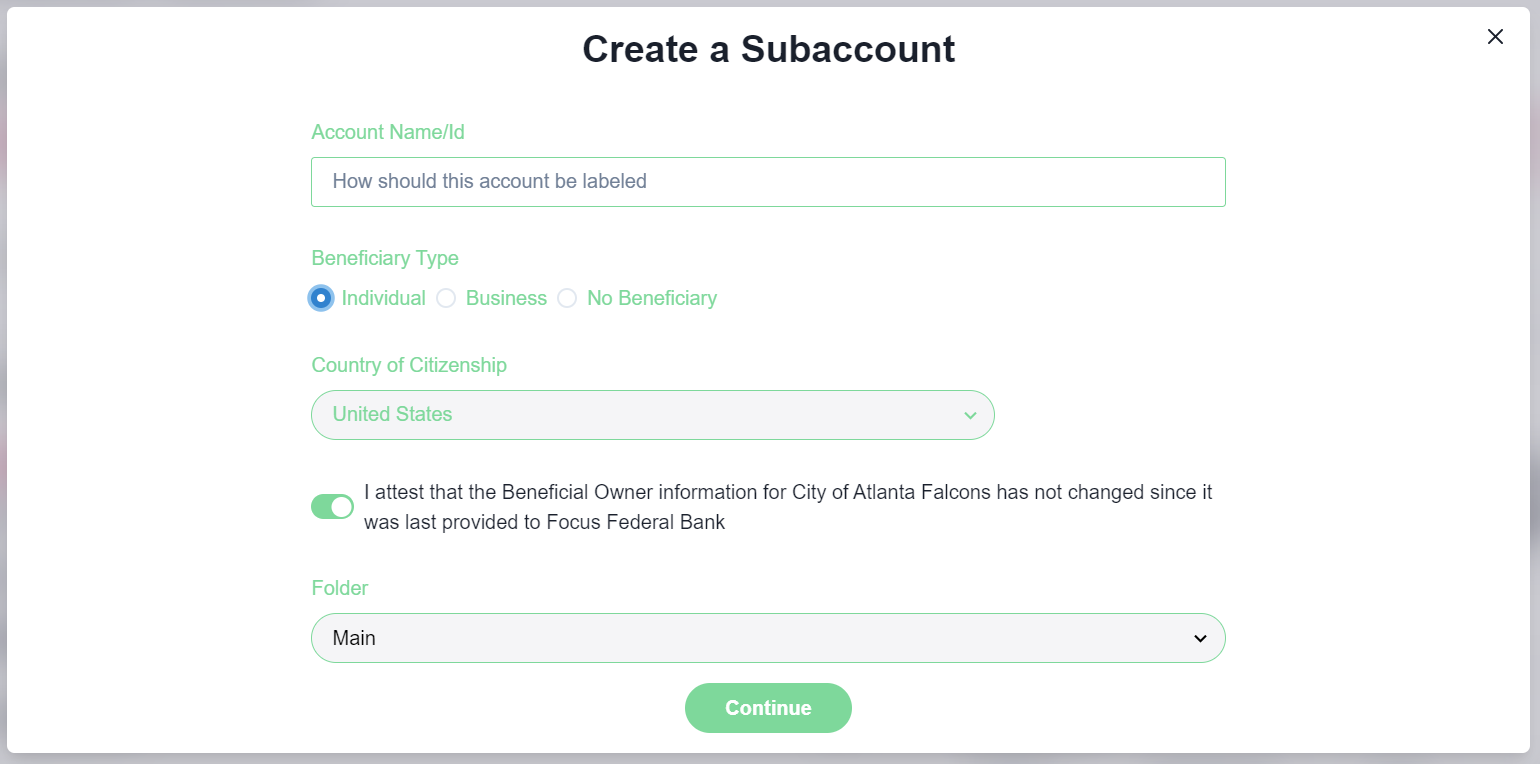
Task: Click the Business option label text
Action: (x=506, y=298)
